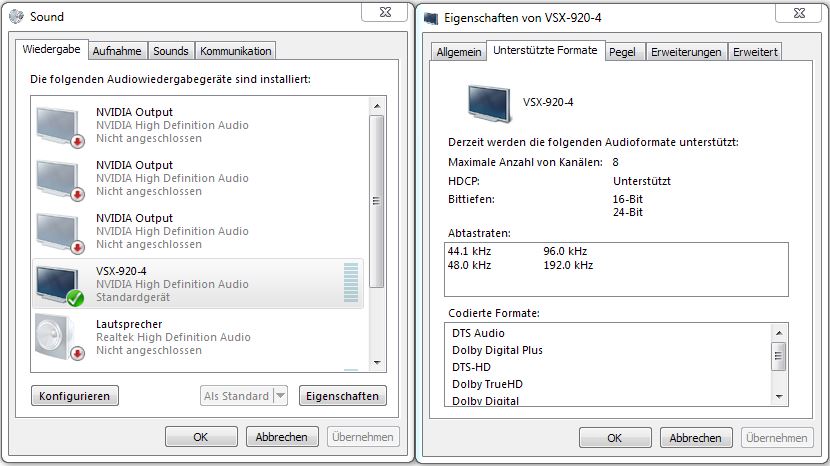Close the Sound window
Viewport: 830px width, 466px height.
click(385, 12)
